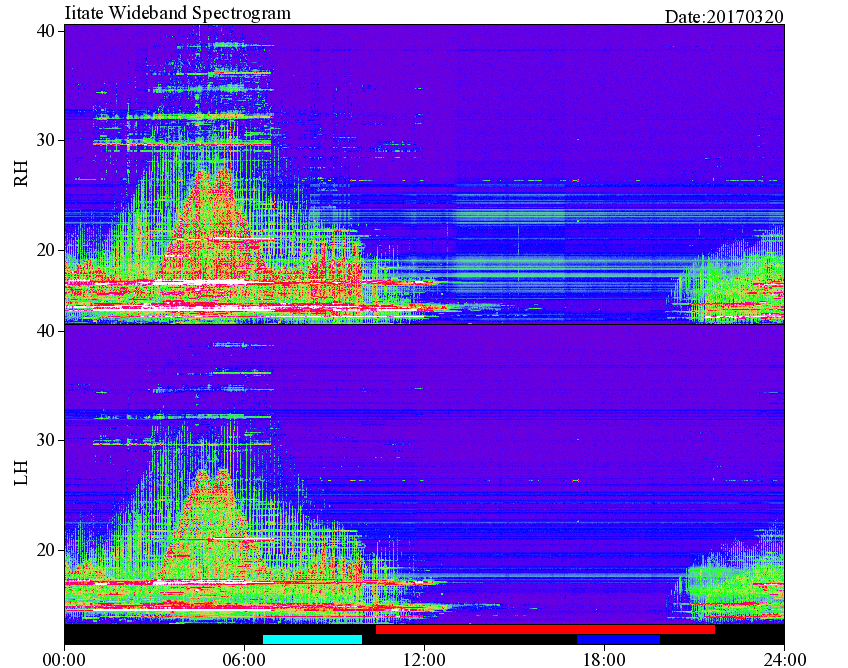
Task: Click the 40 tick on the LH axis
Action: pos(46,330)
